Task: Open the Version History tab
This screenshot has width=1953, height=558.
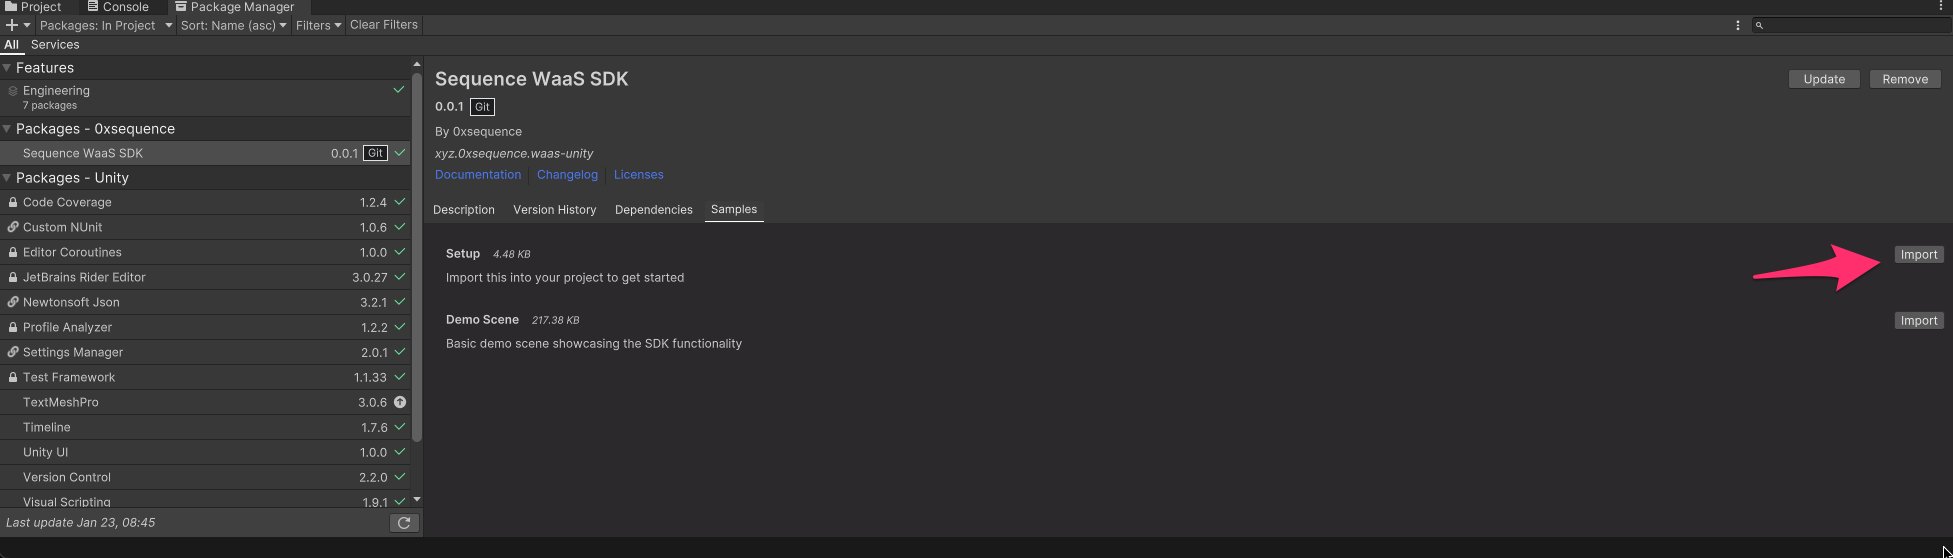Action: [x=555, y=210]
